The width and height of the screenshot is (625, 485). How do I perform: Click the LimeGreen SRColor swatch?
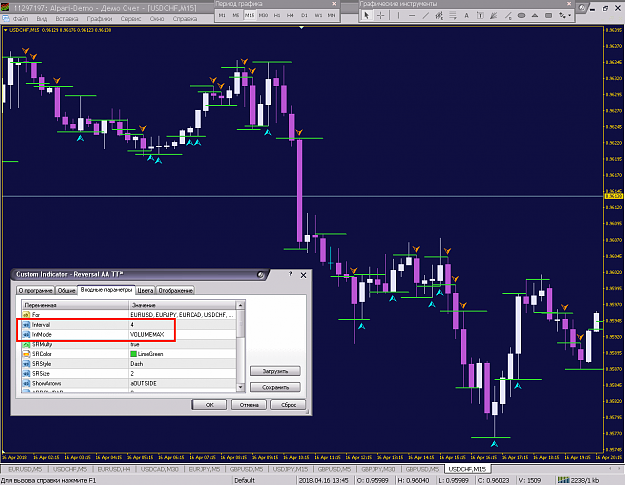point(134,354)
